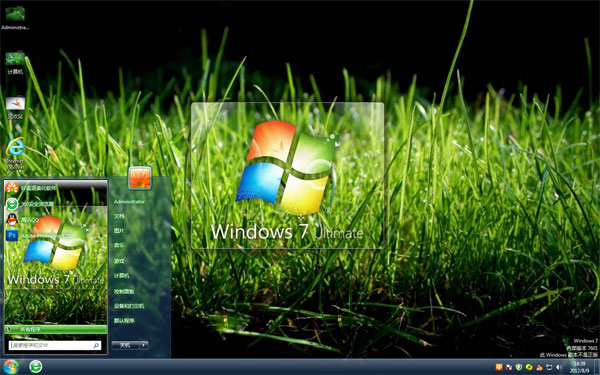Open 图片 (Pictures) in Start menu
The image size is (600, 375).
(119, 231)
